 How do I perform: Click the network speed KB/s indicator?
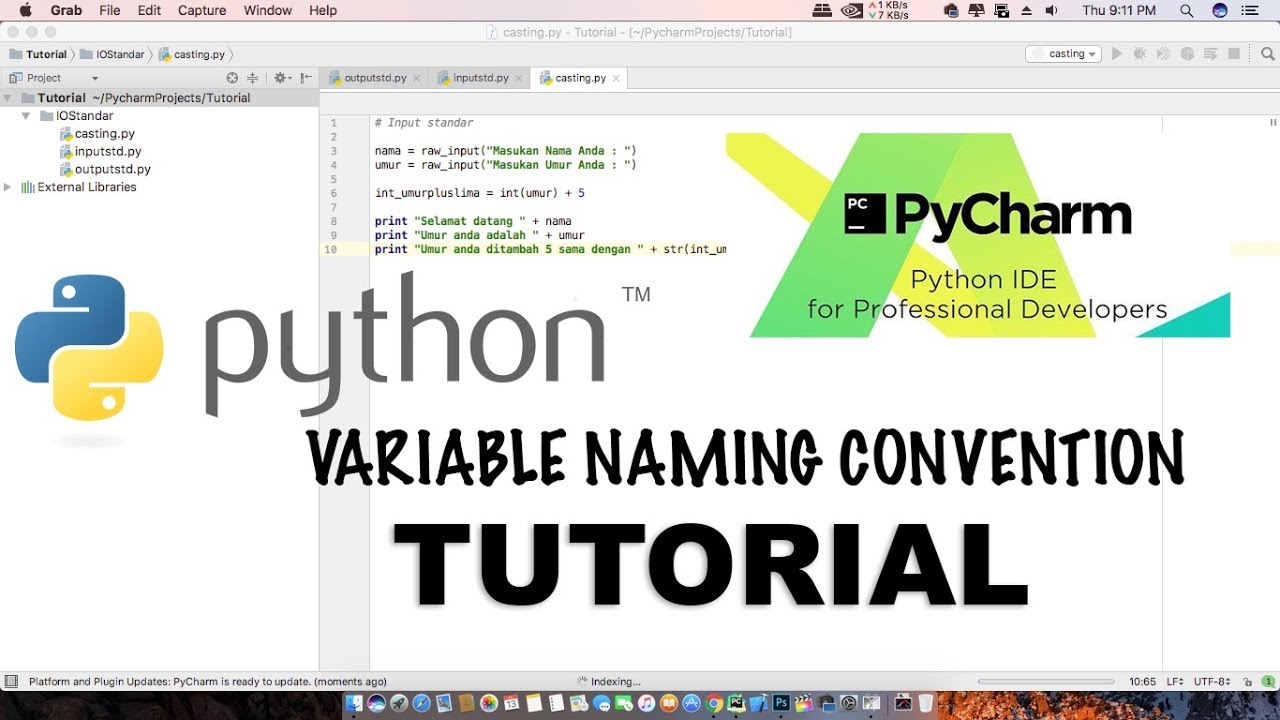pos(888,10)
